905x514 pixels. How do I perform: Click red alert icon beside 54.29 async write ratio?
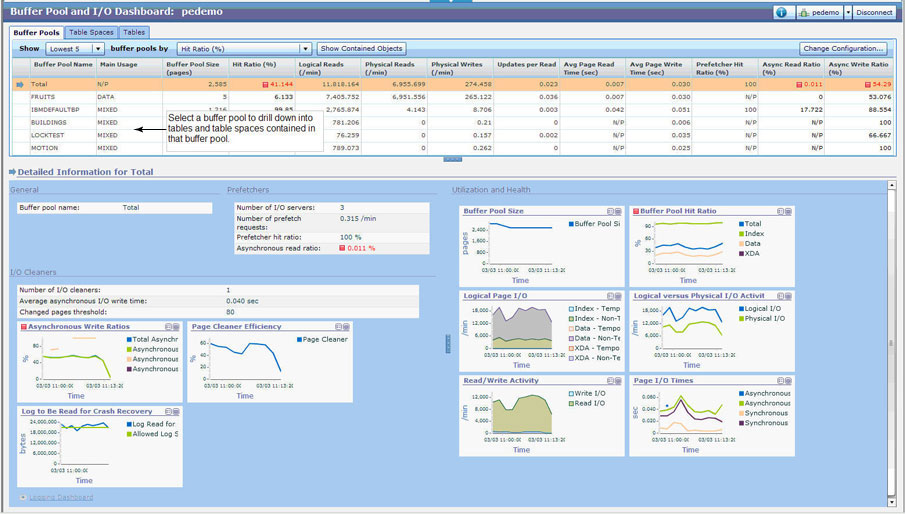(867, 85)
